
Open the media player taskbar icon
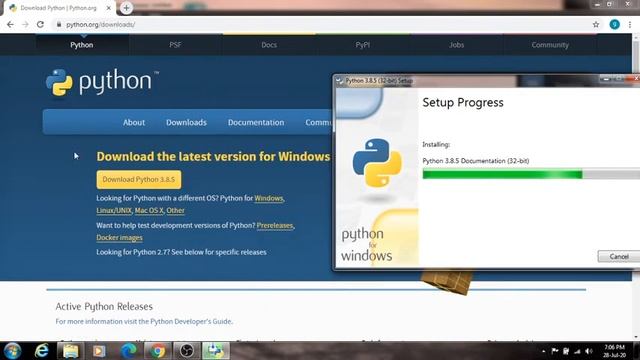99,351
